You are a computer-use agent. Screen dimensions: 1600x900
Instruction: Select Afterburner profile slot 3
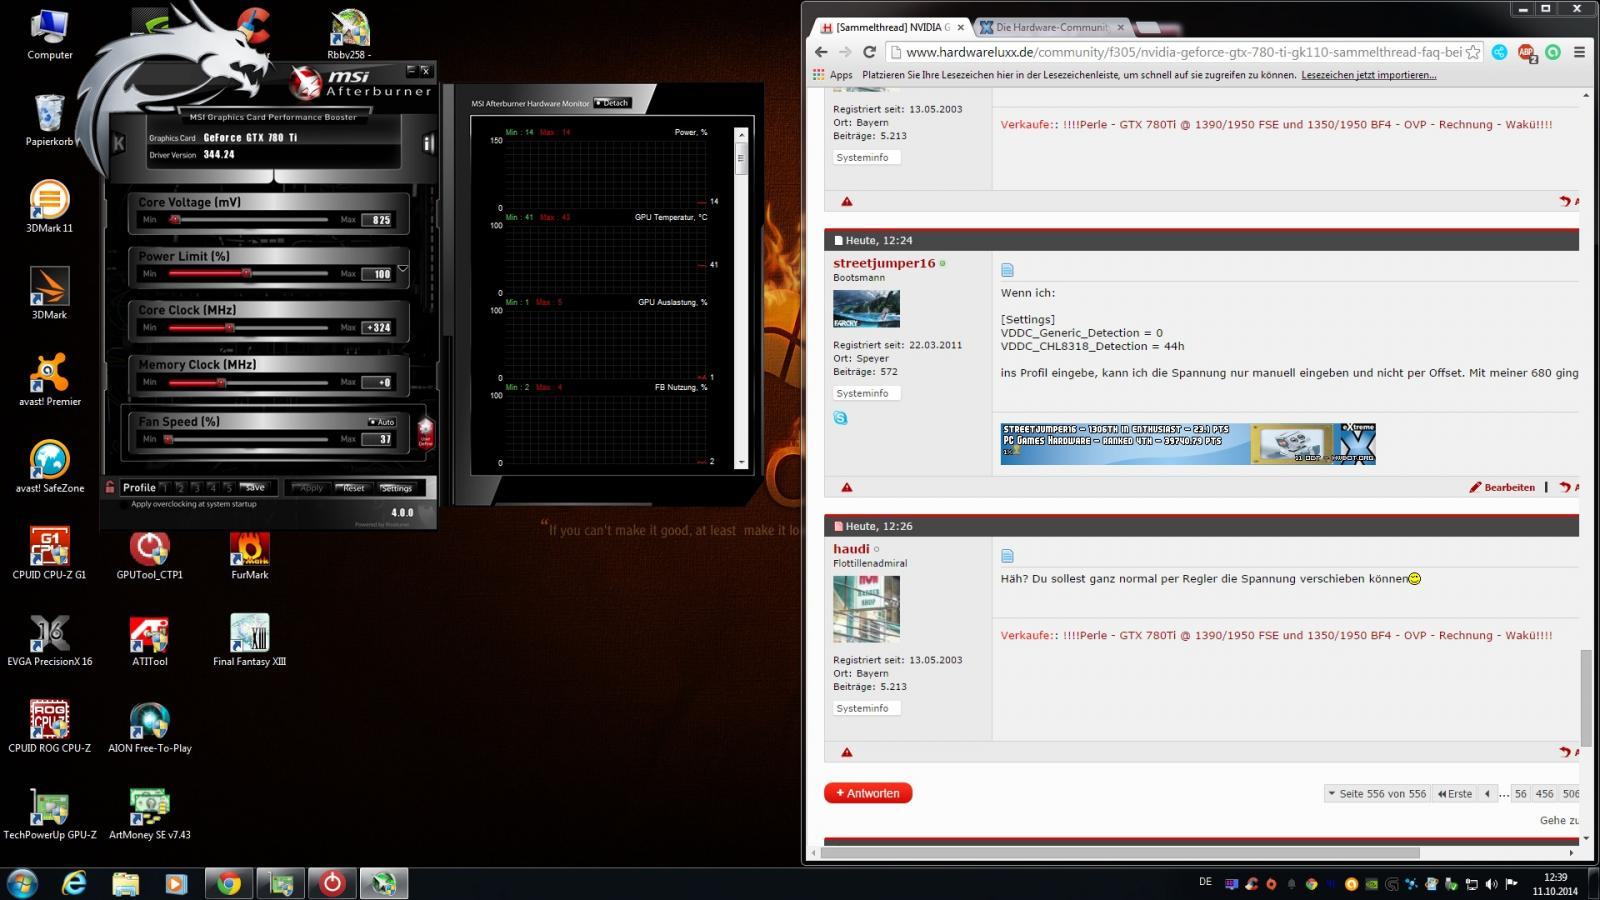196,488
